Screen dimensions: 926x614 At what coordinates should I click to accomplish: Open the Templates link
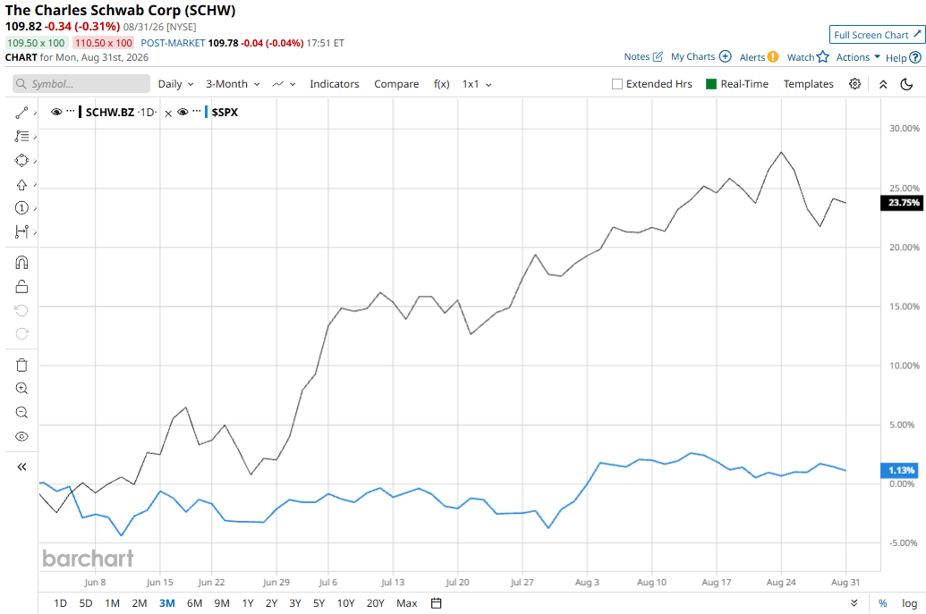coord(808,84)
